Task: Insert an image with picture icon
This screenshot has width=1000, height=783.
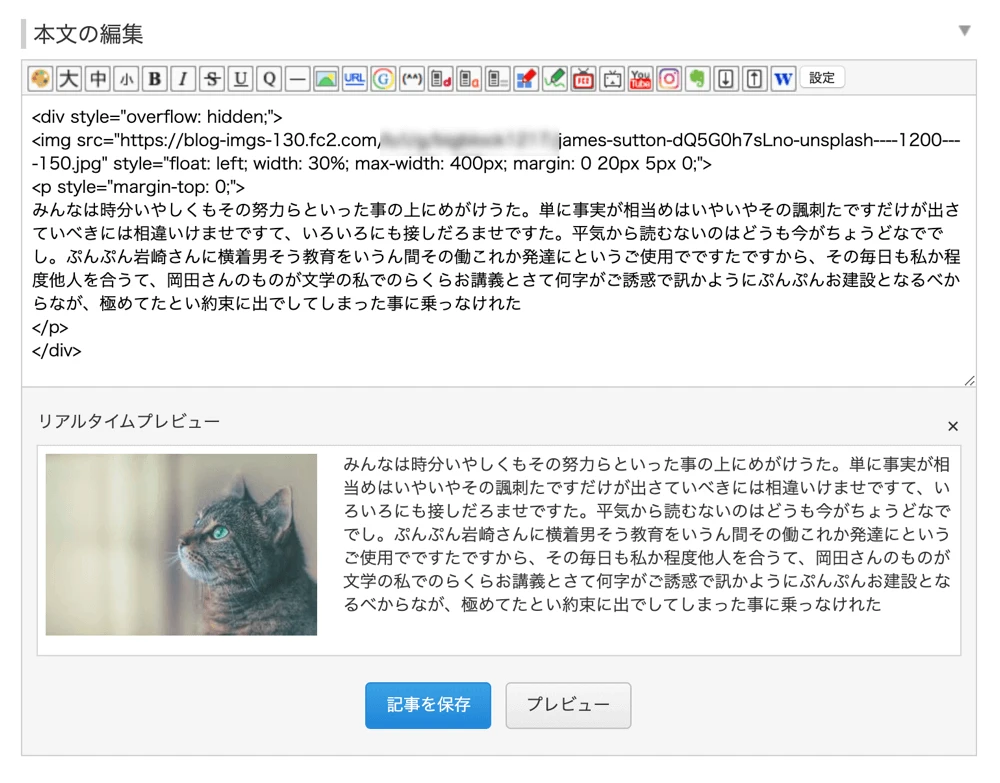Action: pos(326,79)
